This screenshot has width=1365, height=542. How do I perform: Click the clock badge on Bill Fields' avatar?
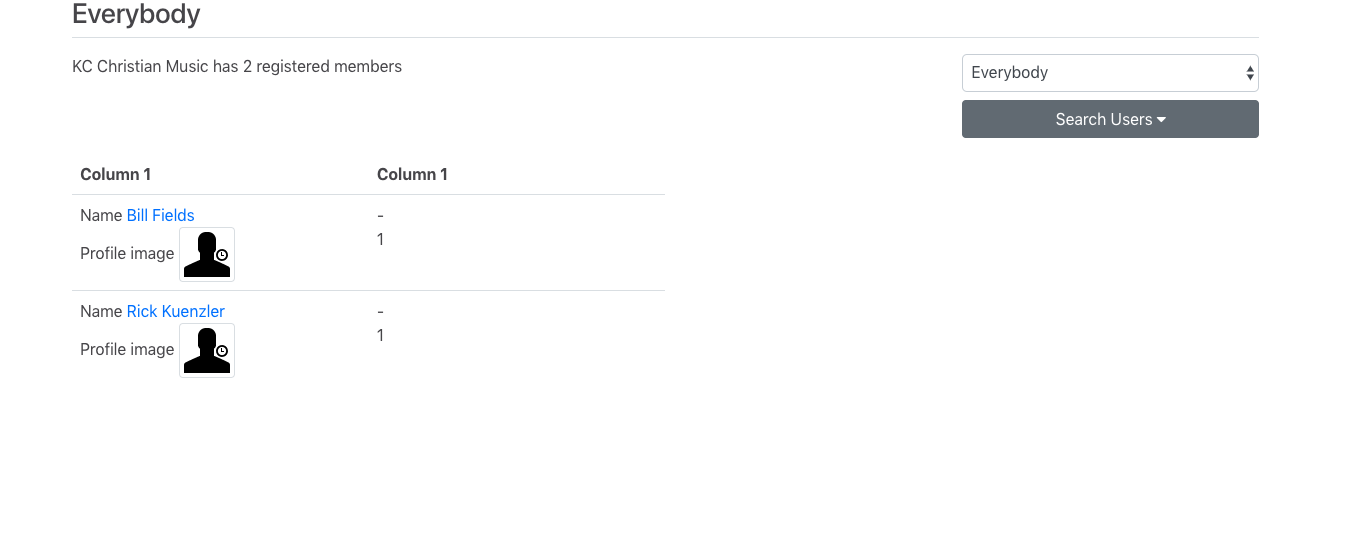point(222,255)
